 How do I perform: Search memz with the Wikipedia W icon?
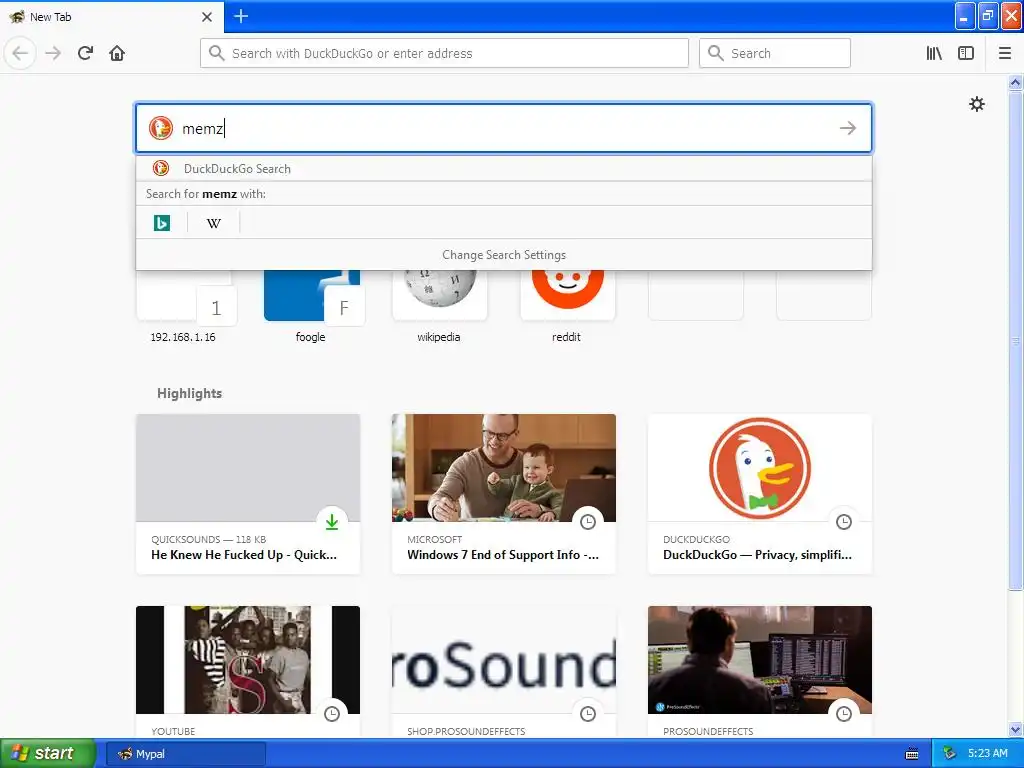click(214, 223)
